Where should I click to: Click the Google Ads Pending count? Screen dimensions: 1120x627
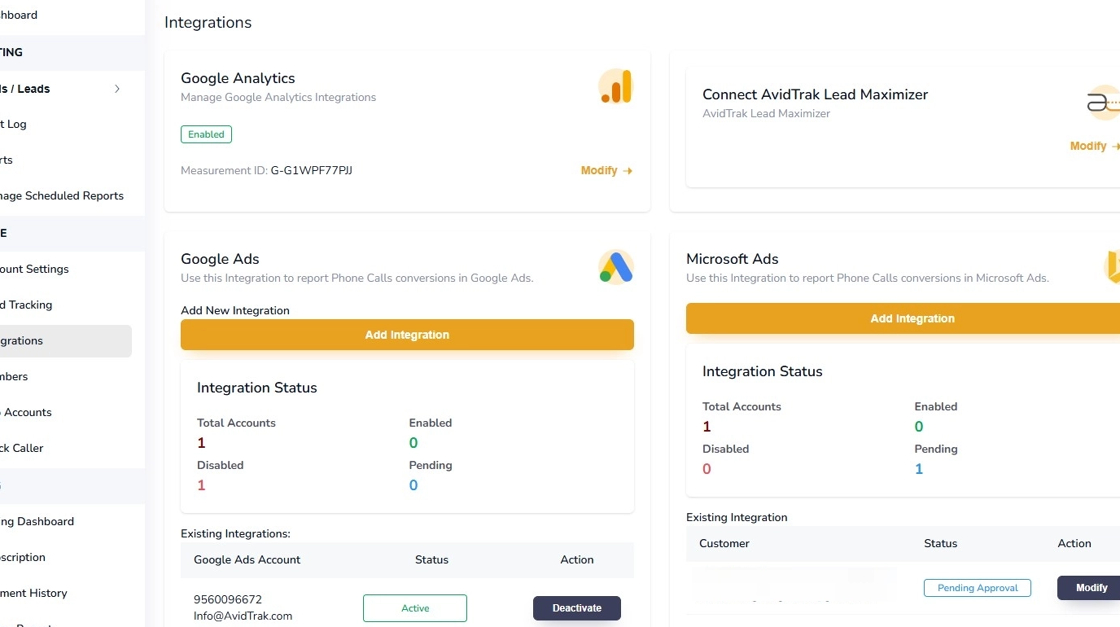click(414, 486)
